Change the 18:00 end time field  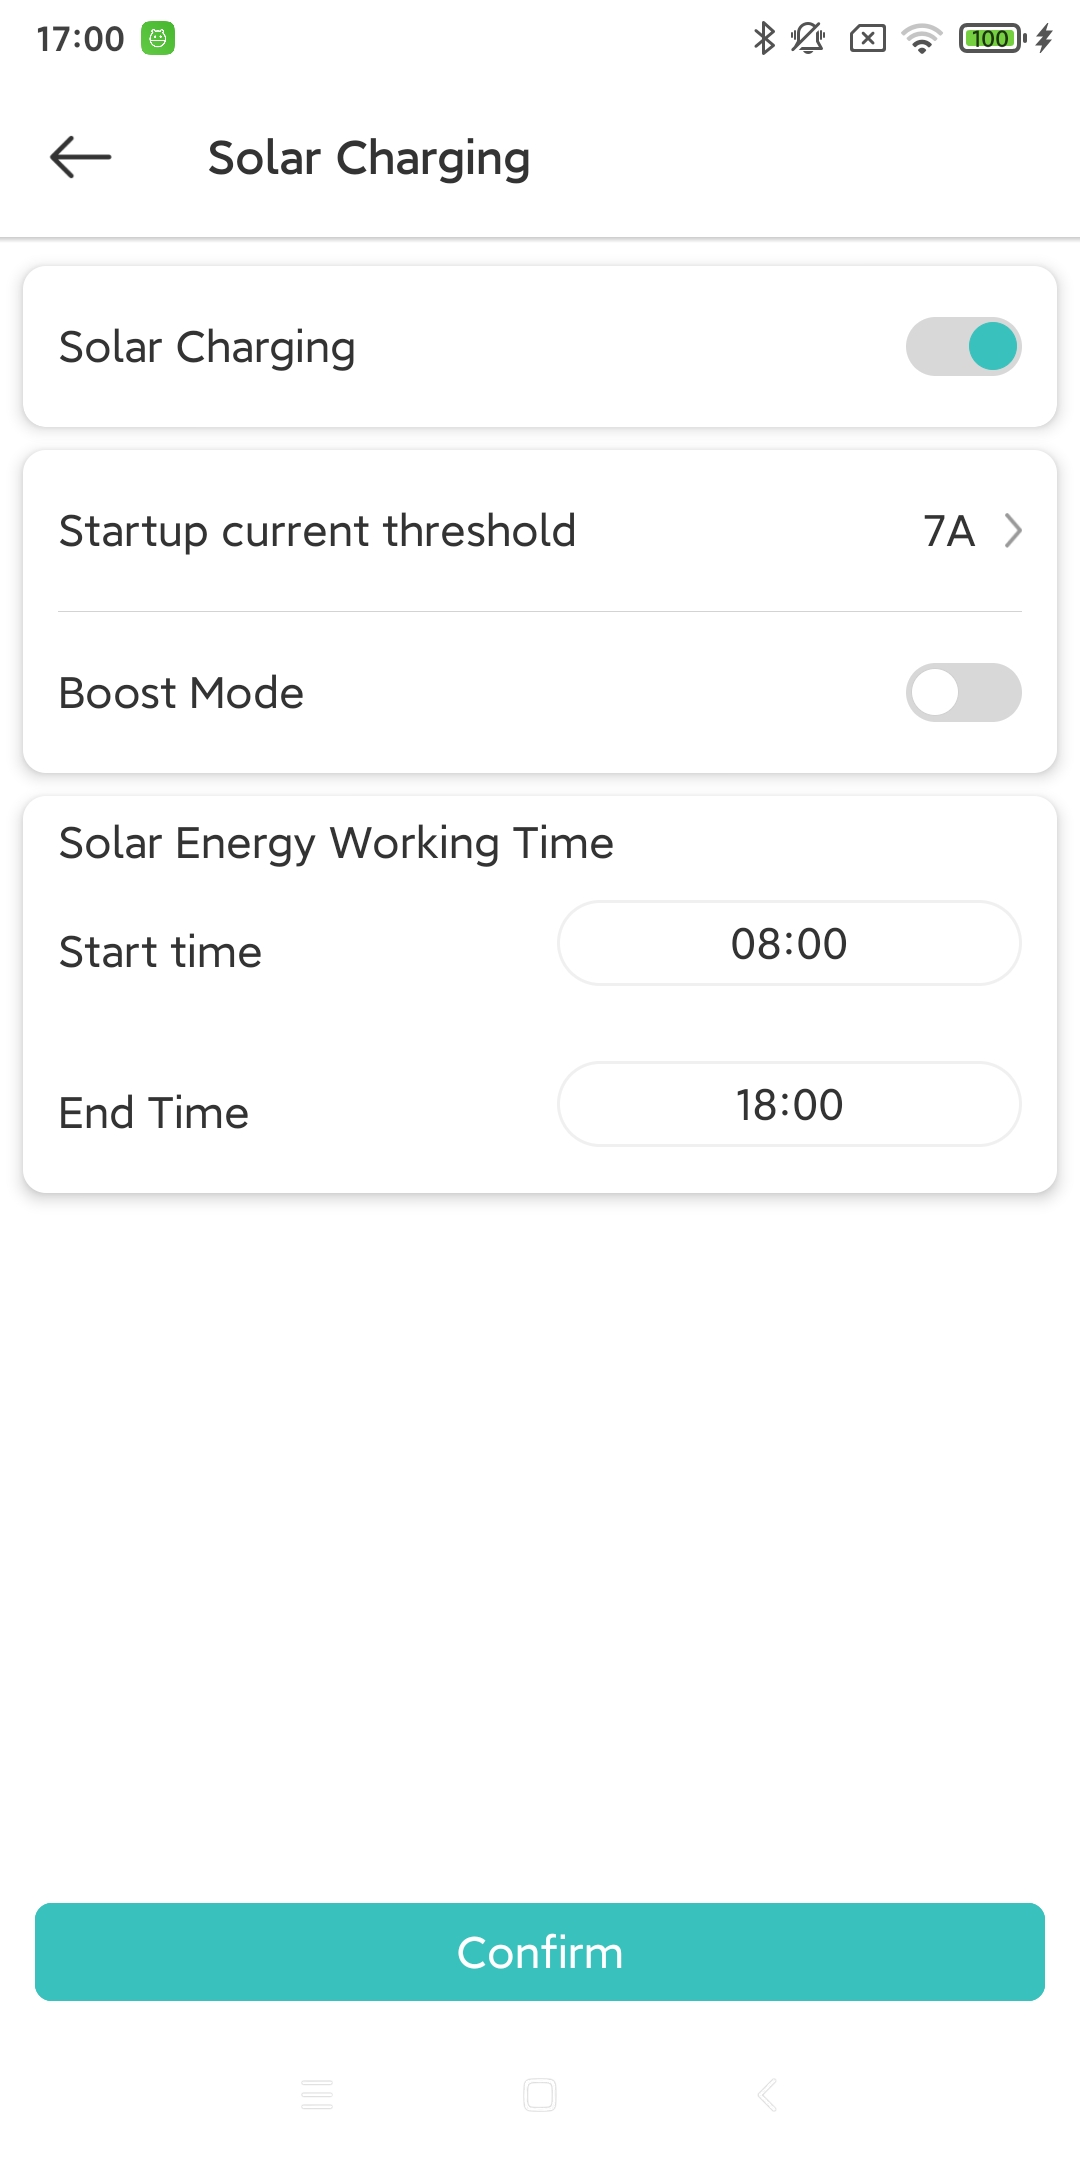(789, 1105)
